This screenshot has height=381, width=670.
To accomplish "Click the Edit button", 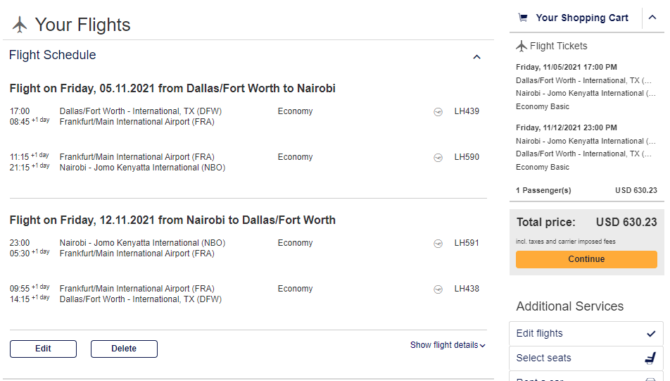I will [43, 349].
